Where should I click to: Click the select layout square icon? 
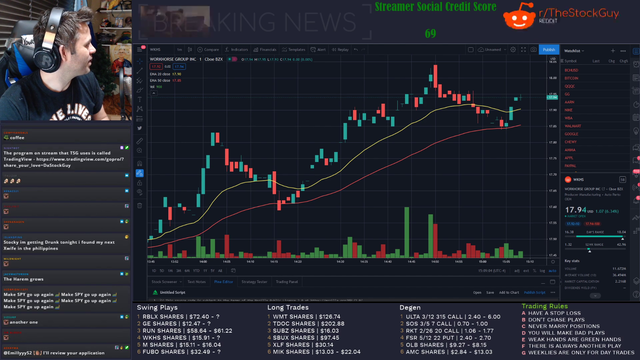pyautogui.click(x=471, y=49)
